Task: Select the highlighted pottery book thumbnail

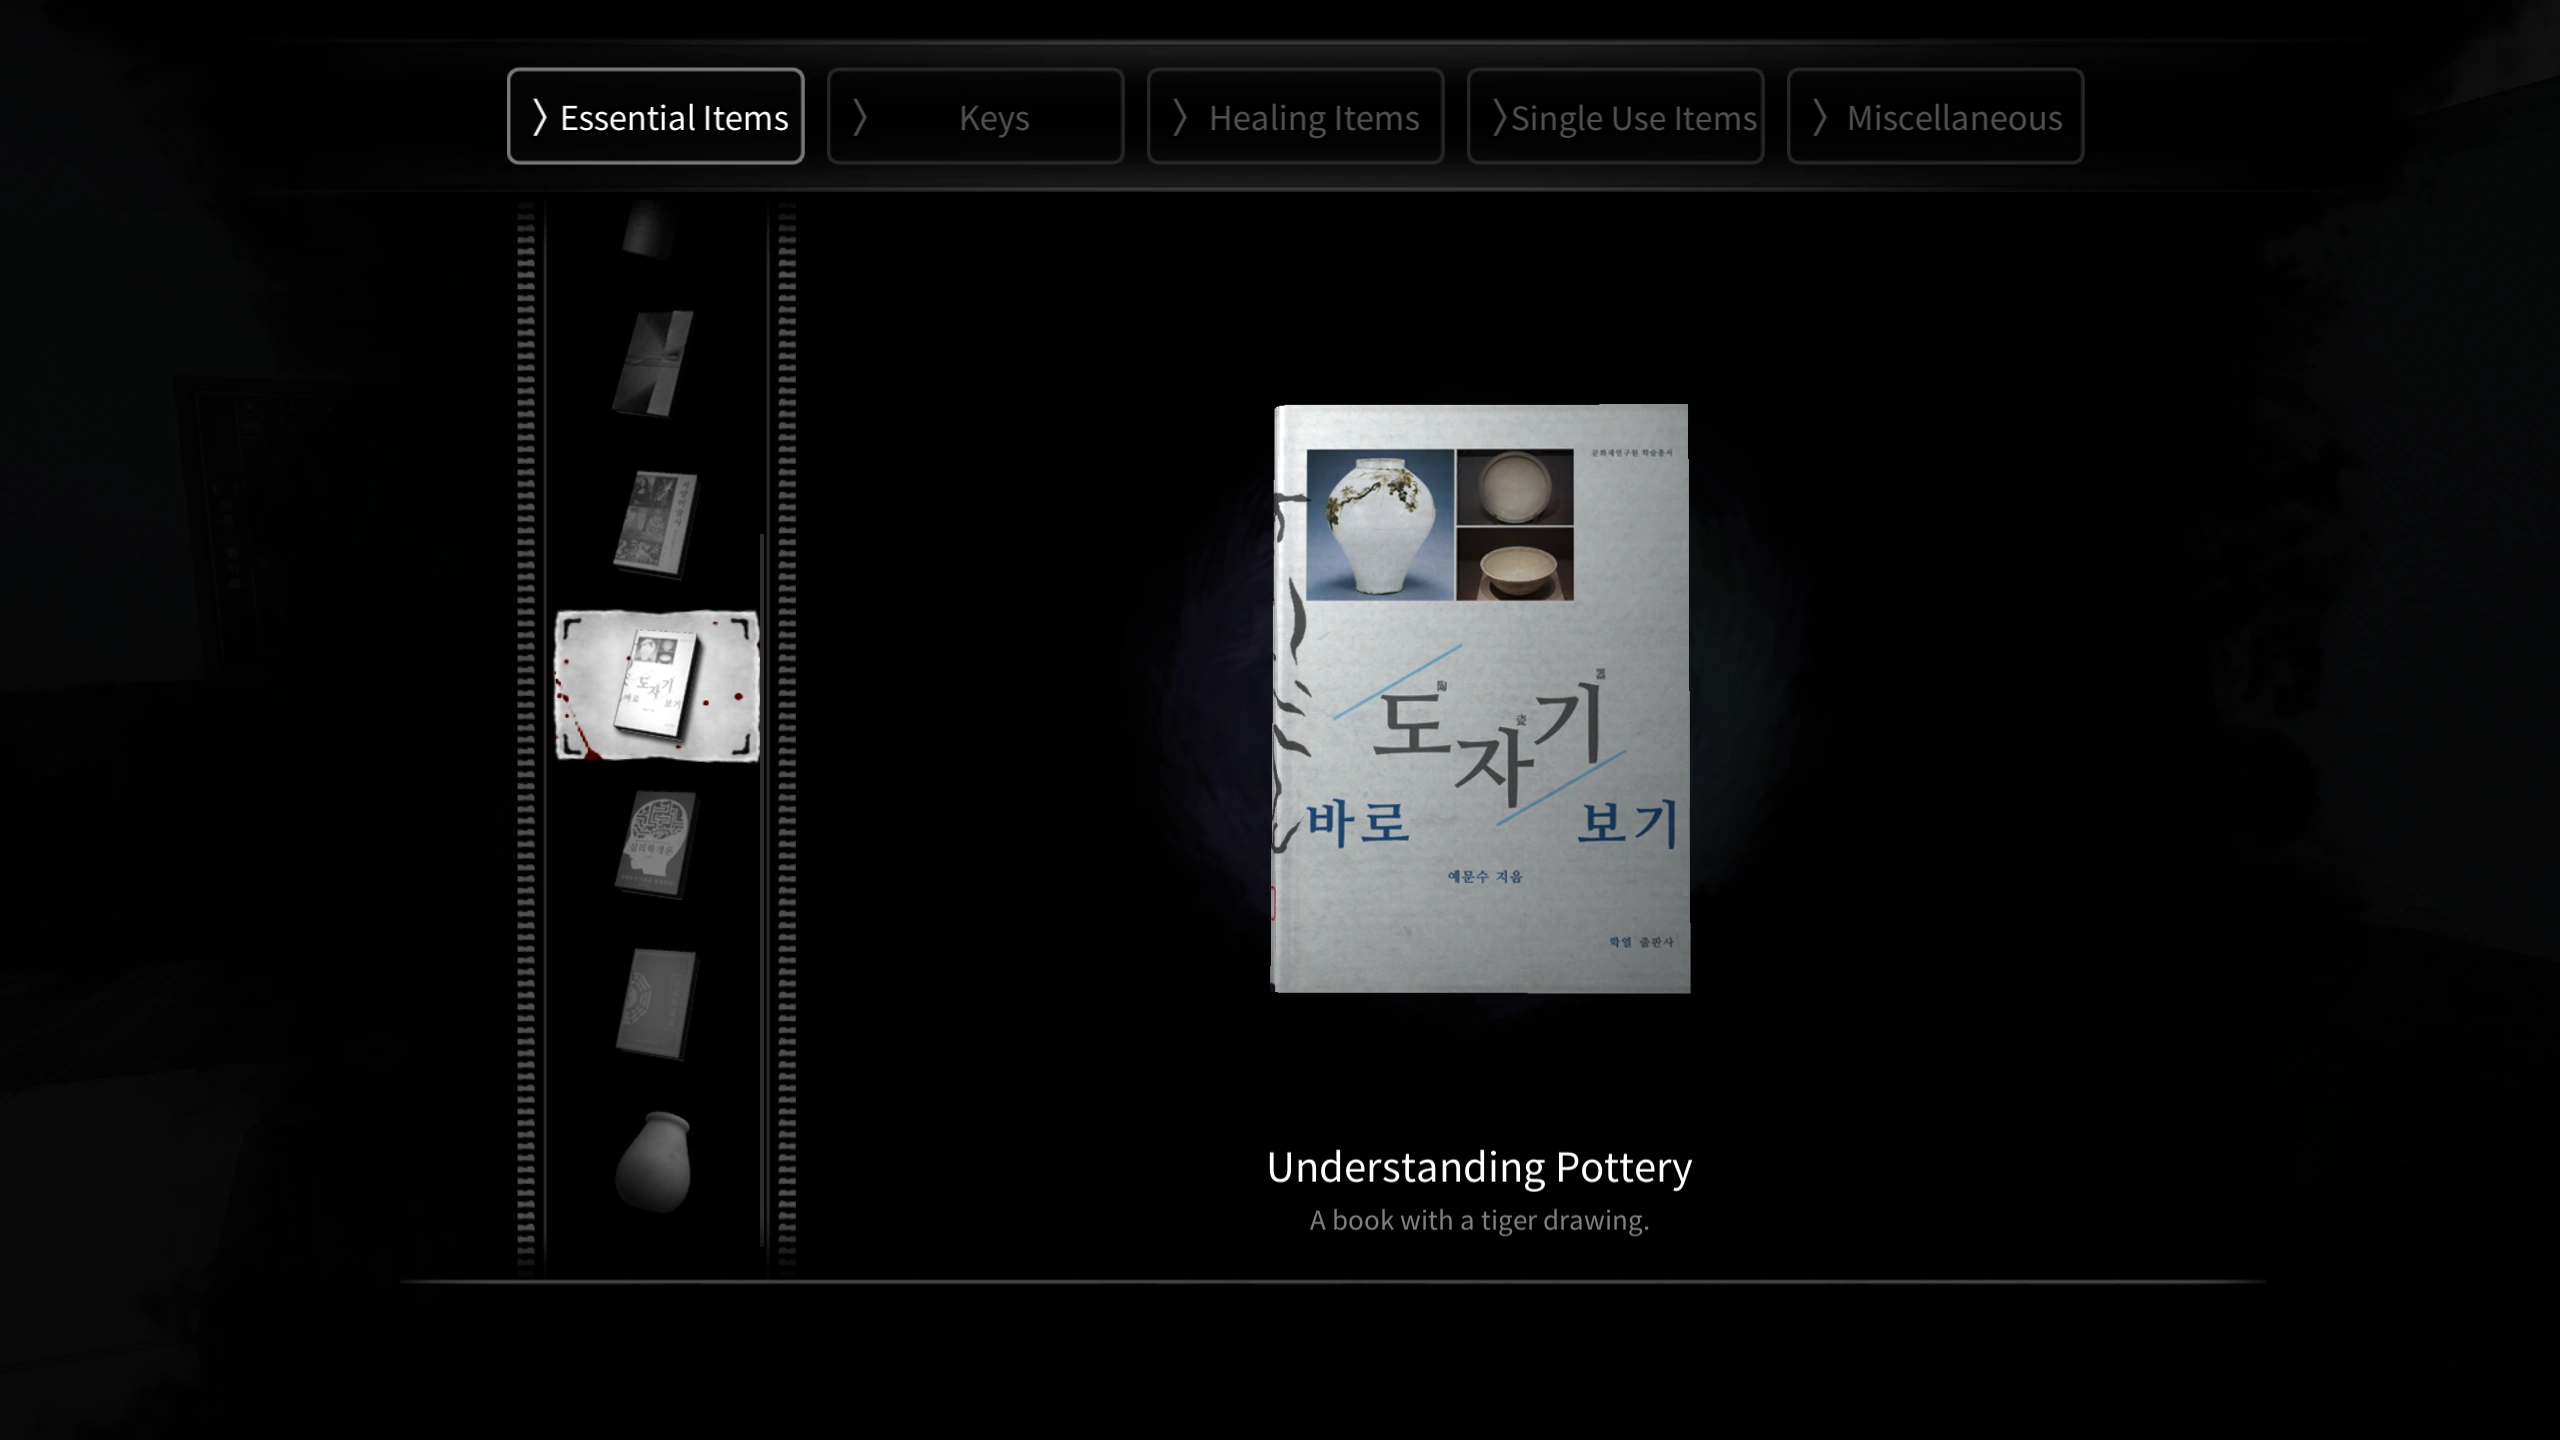Action: pos(657,686)
